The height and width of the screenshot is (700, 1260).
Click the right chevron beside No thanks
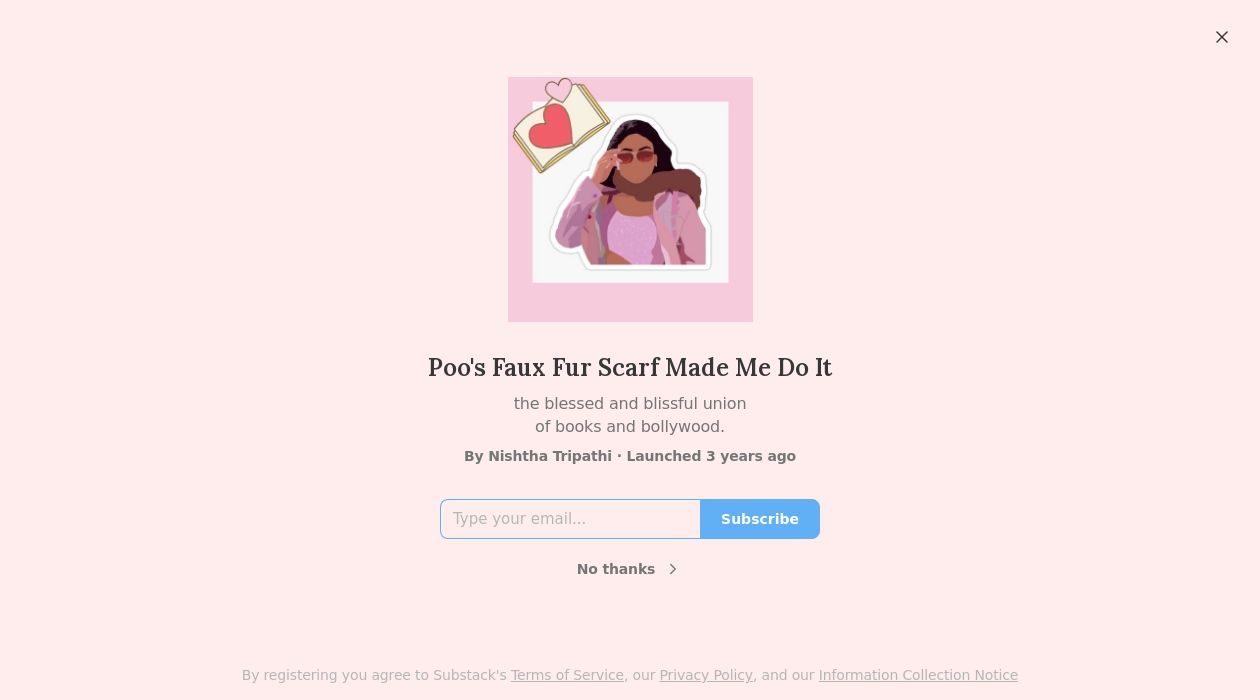point(673,569)
